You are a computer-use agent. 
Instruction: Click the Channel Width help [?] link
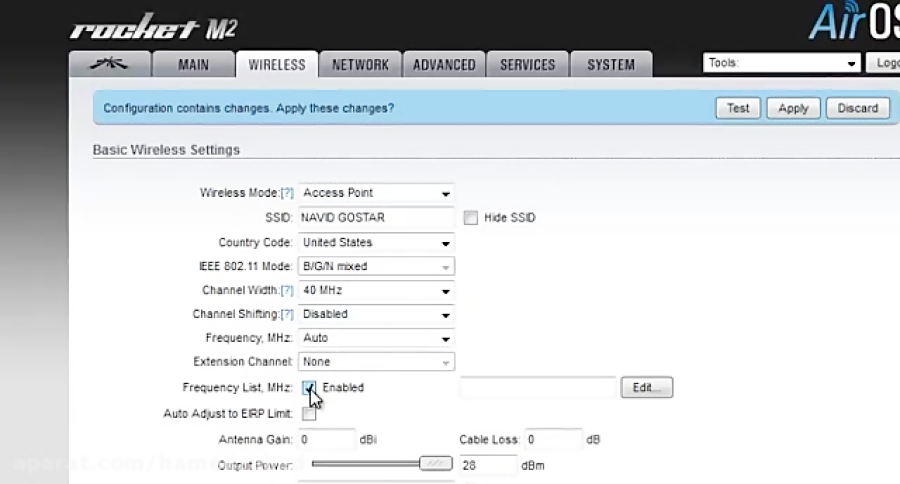(287, 291)
